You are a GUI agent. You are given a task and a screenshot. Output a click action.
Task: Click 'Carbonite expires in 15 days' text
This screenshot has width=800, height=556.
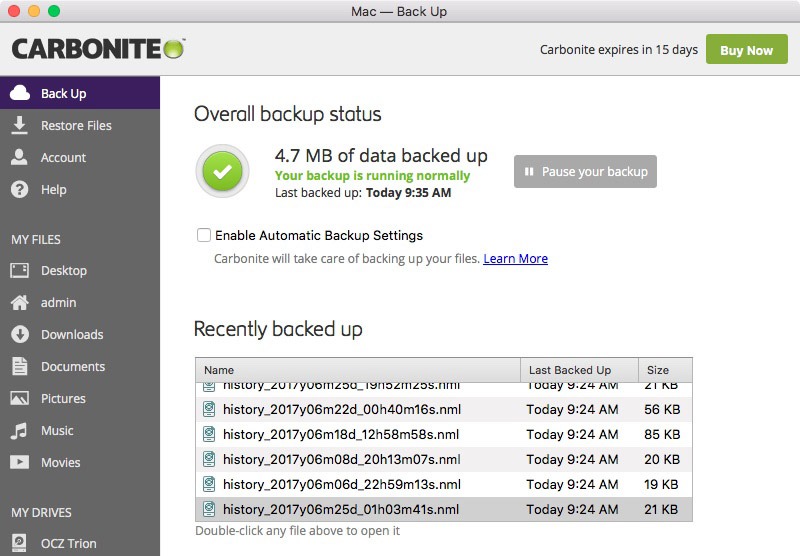coord(619,49)
